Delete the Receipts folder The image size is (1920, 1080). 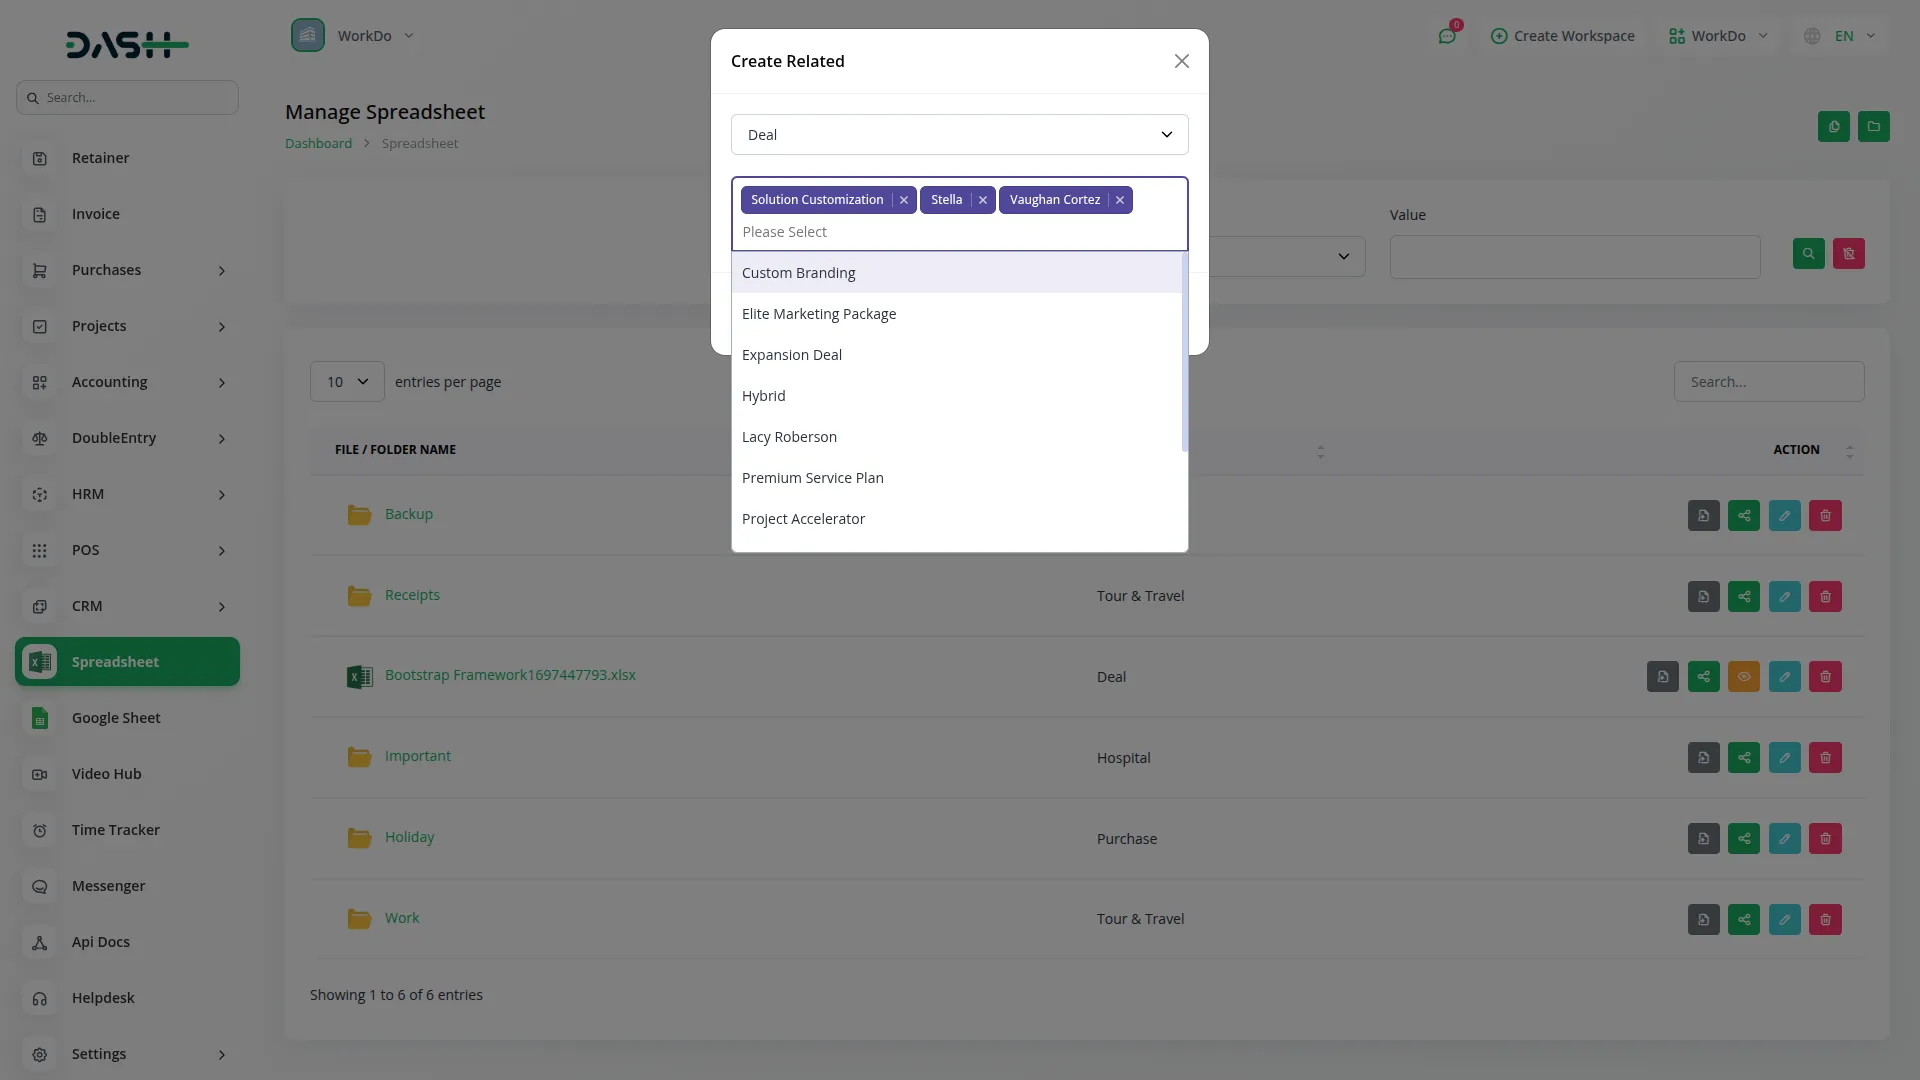tap(1825, 597)
